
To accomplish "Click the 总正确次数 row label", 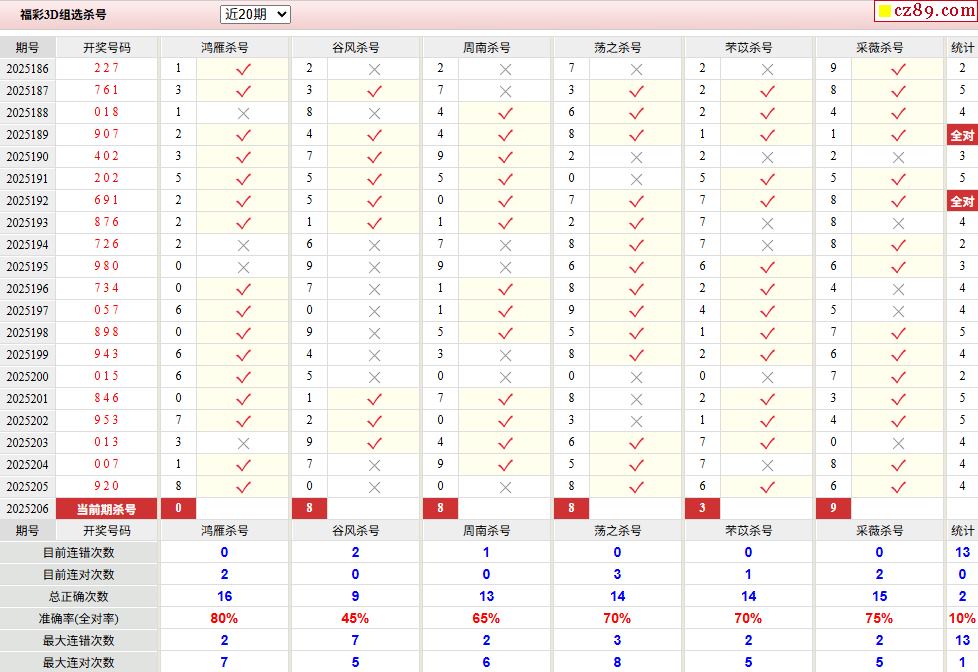I will [79, 597].
